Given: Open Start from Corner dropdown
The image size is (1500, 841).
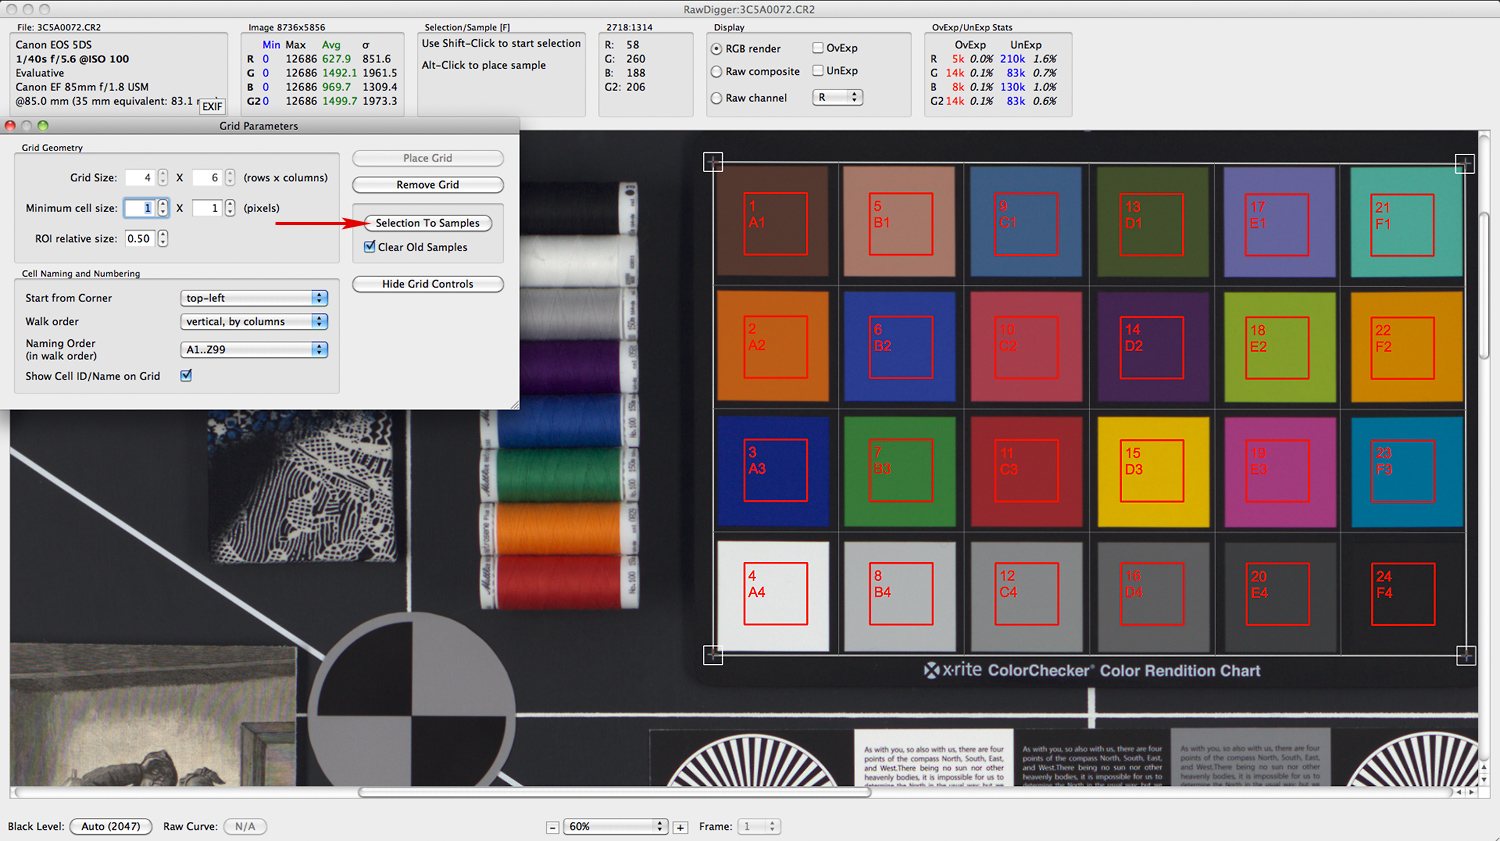Looking at the screenshot, I should coord(255,298).
